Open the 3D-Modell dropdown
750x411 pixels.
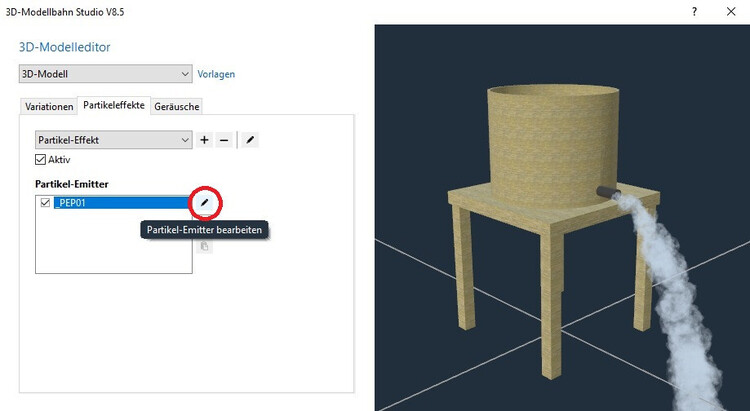[106, 74]
